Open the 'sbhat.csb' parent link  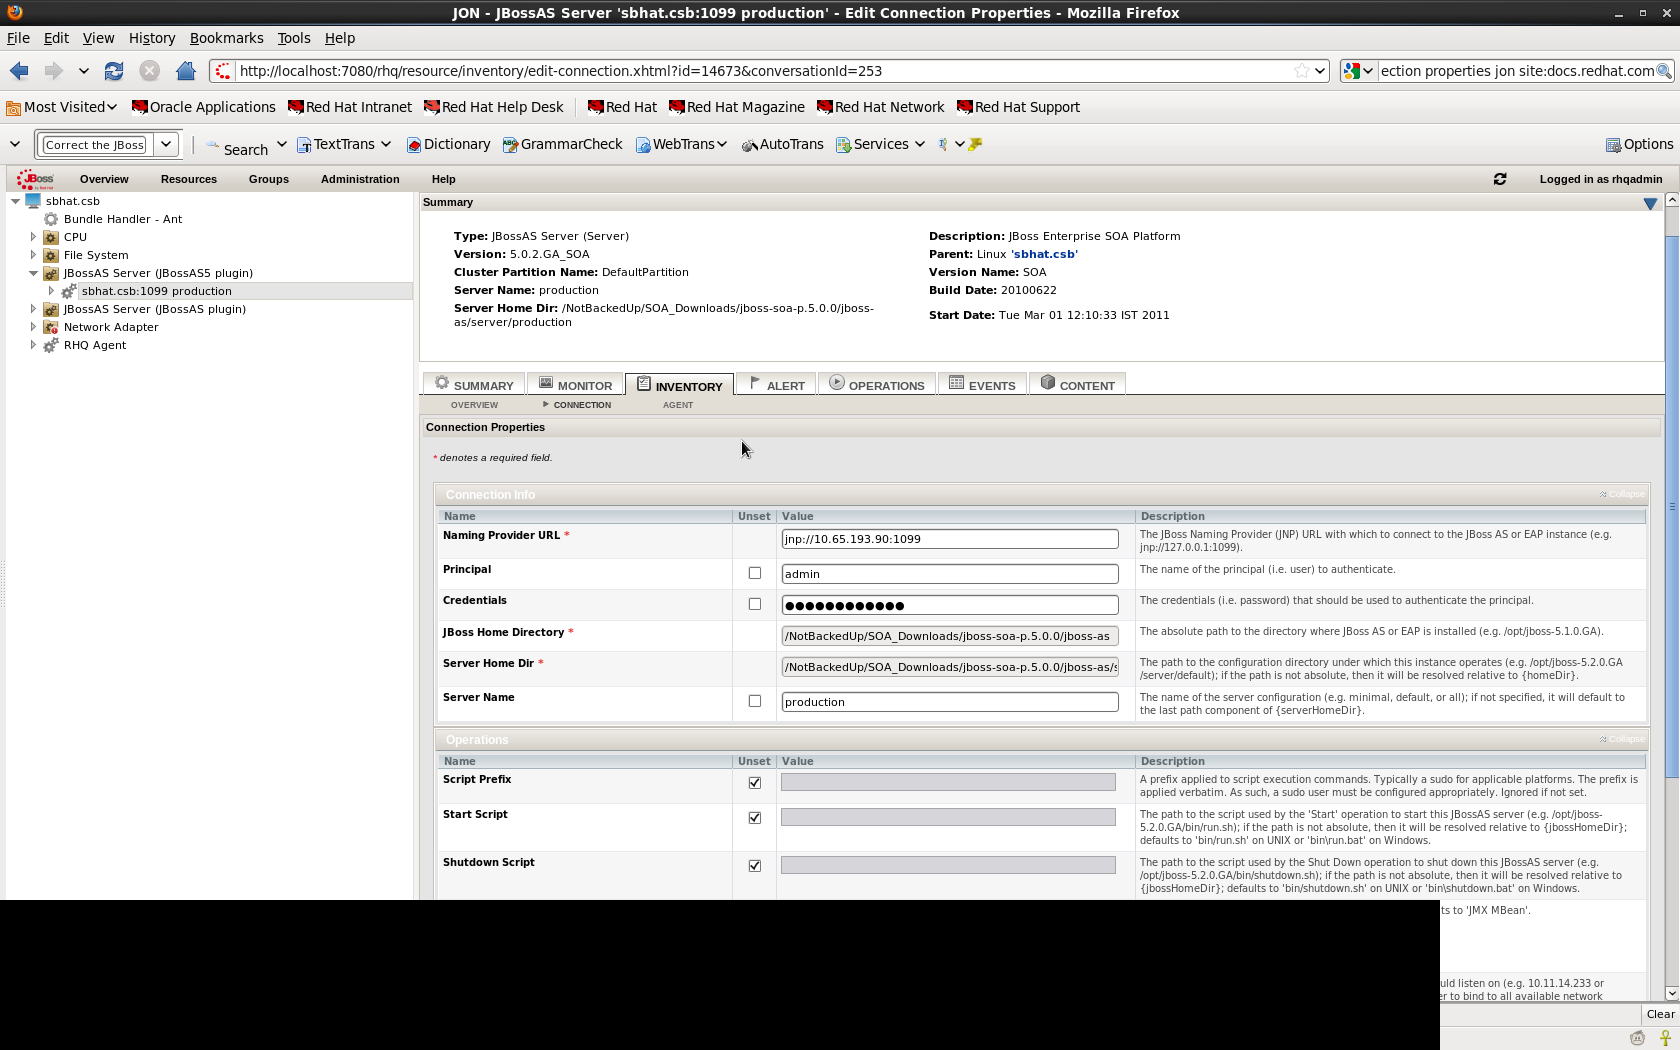[1044, 254]
